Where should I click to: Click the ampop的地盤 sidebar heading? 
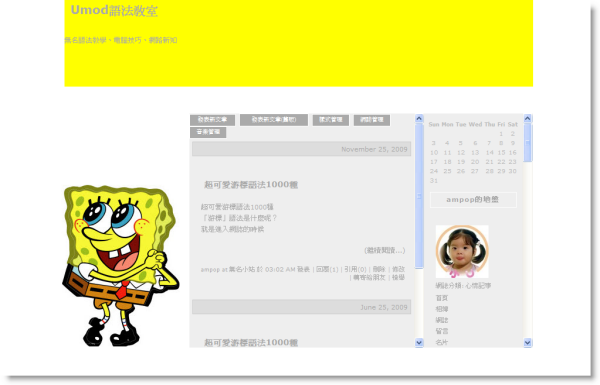pos(473,200)
